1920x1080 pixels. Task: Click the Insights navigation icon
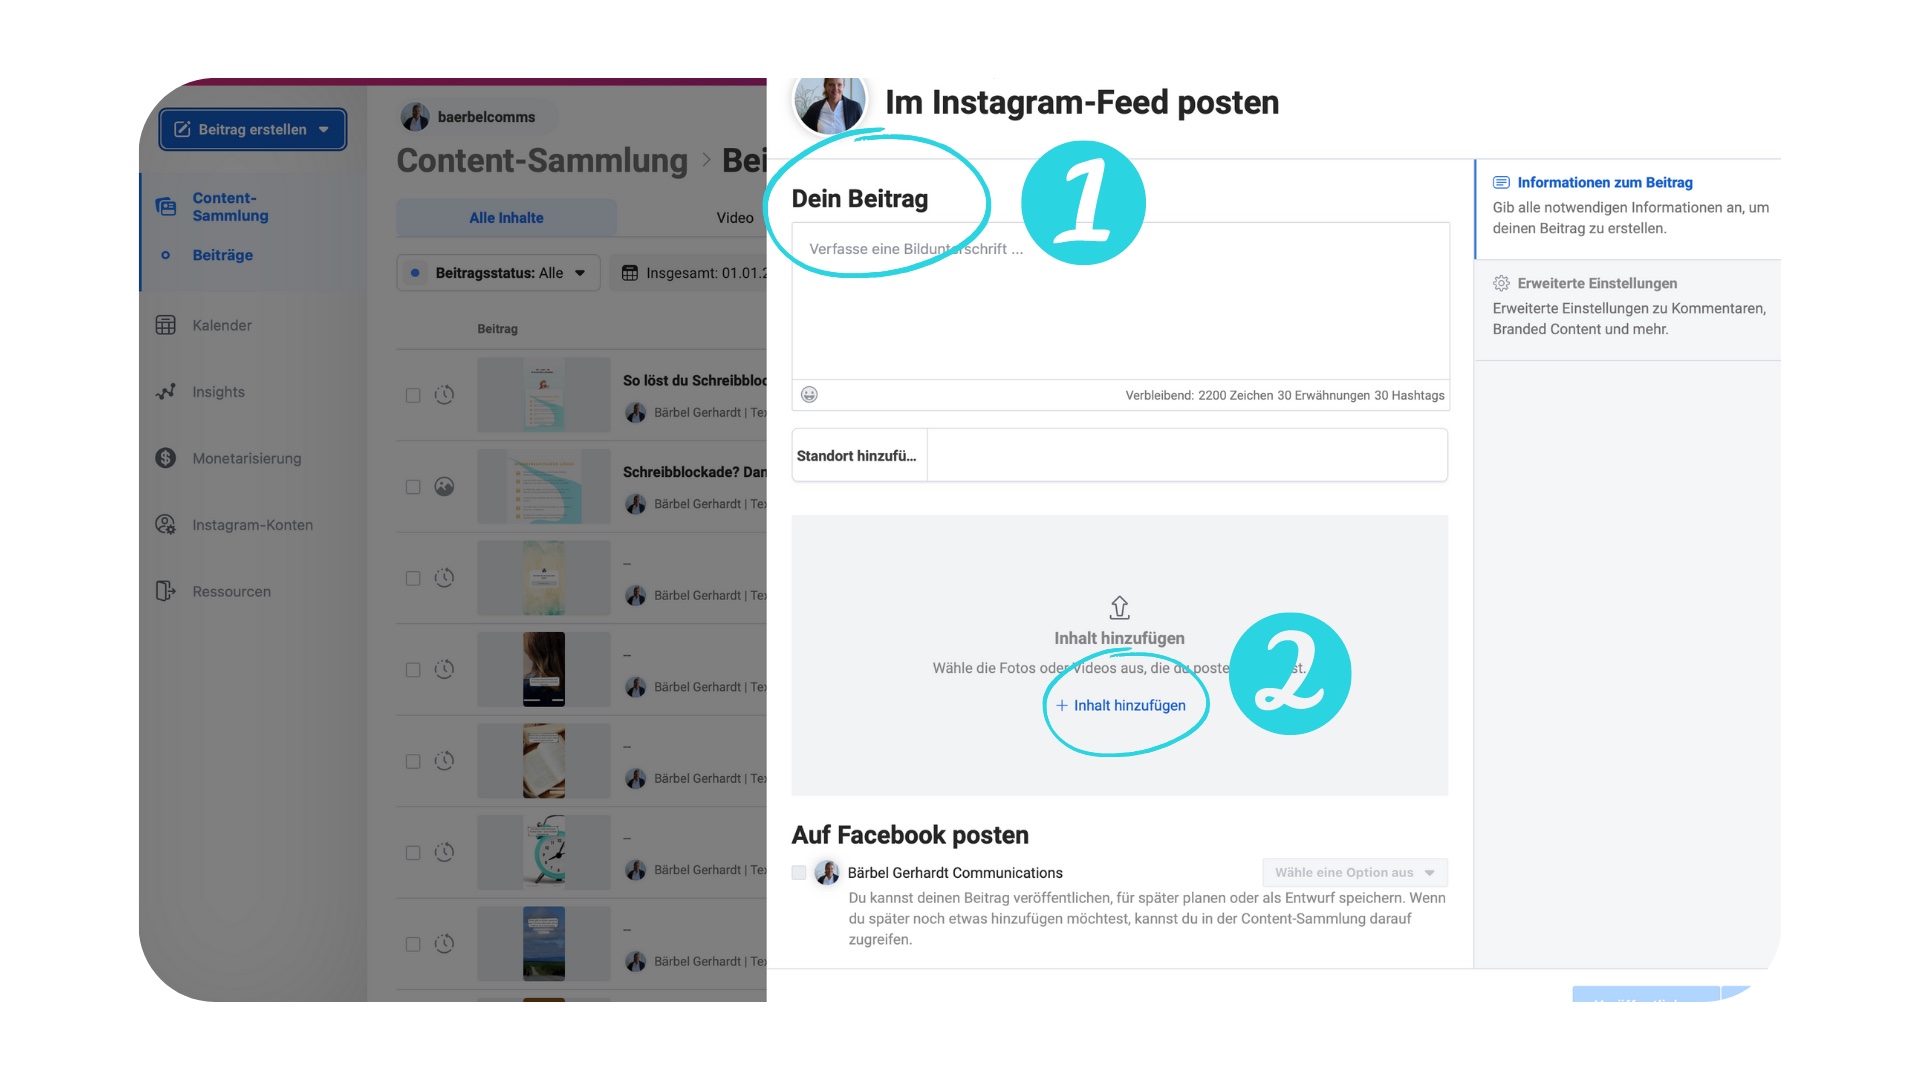pos(166,390)
